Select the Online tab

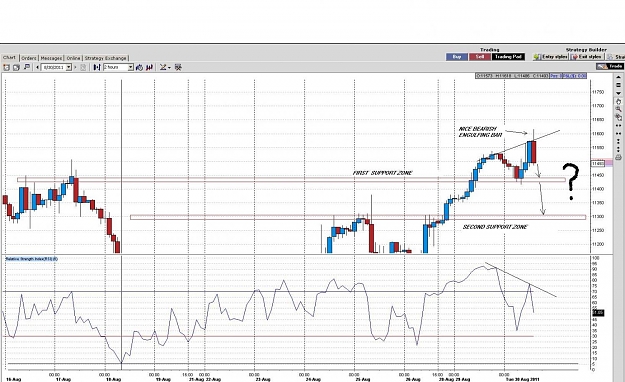tap(73, 58)
